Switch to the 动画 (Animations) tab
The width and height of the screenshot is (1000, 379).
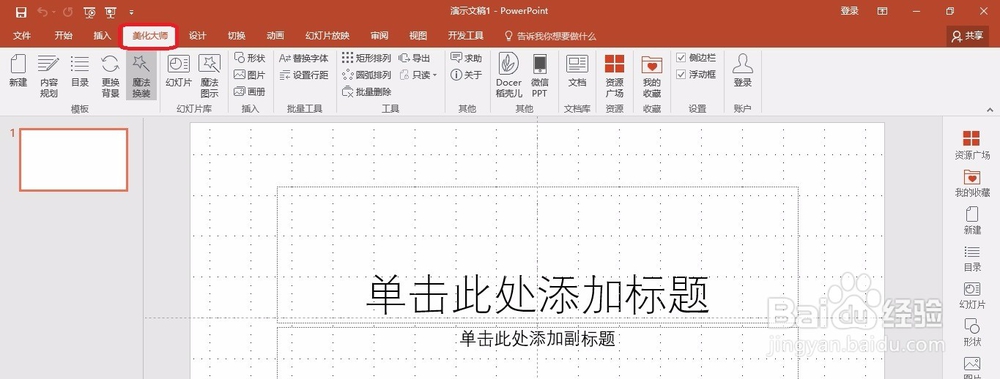(x=276, y=36)
